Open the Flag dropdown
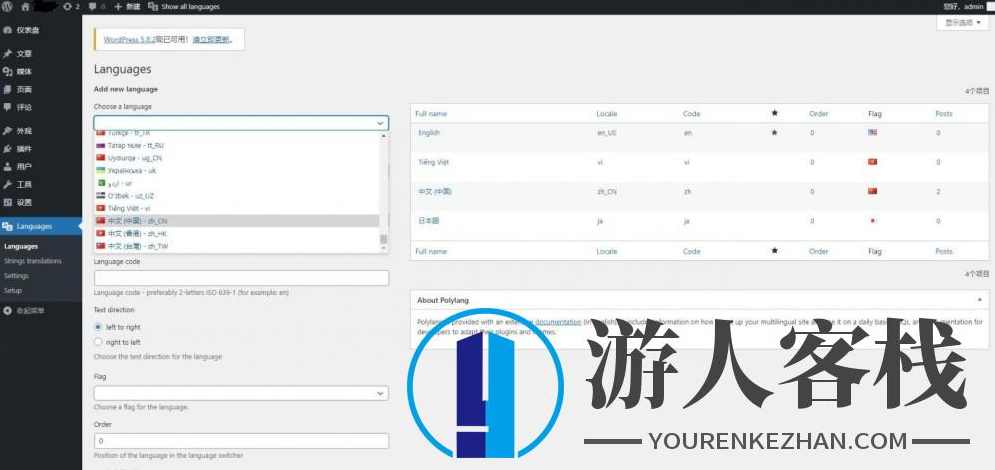 click(240, 394)
